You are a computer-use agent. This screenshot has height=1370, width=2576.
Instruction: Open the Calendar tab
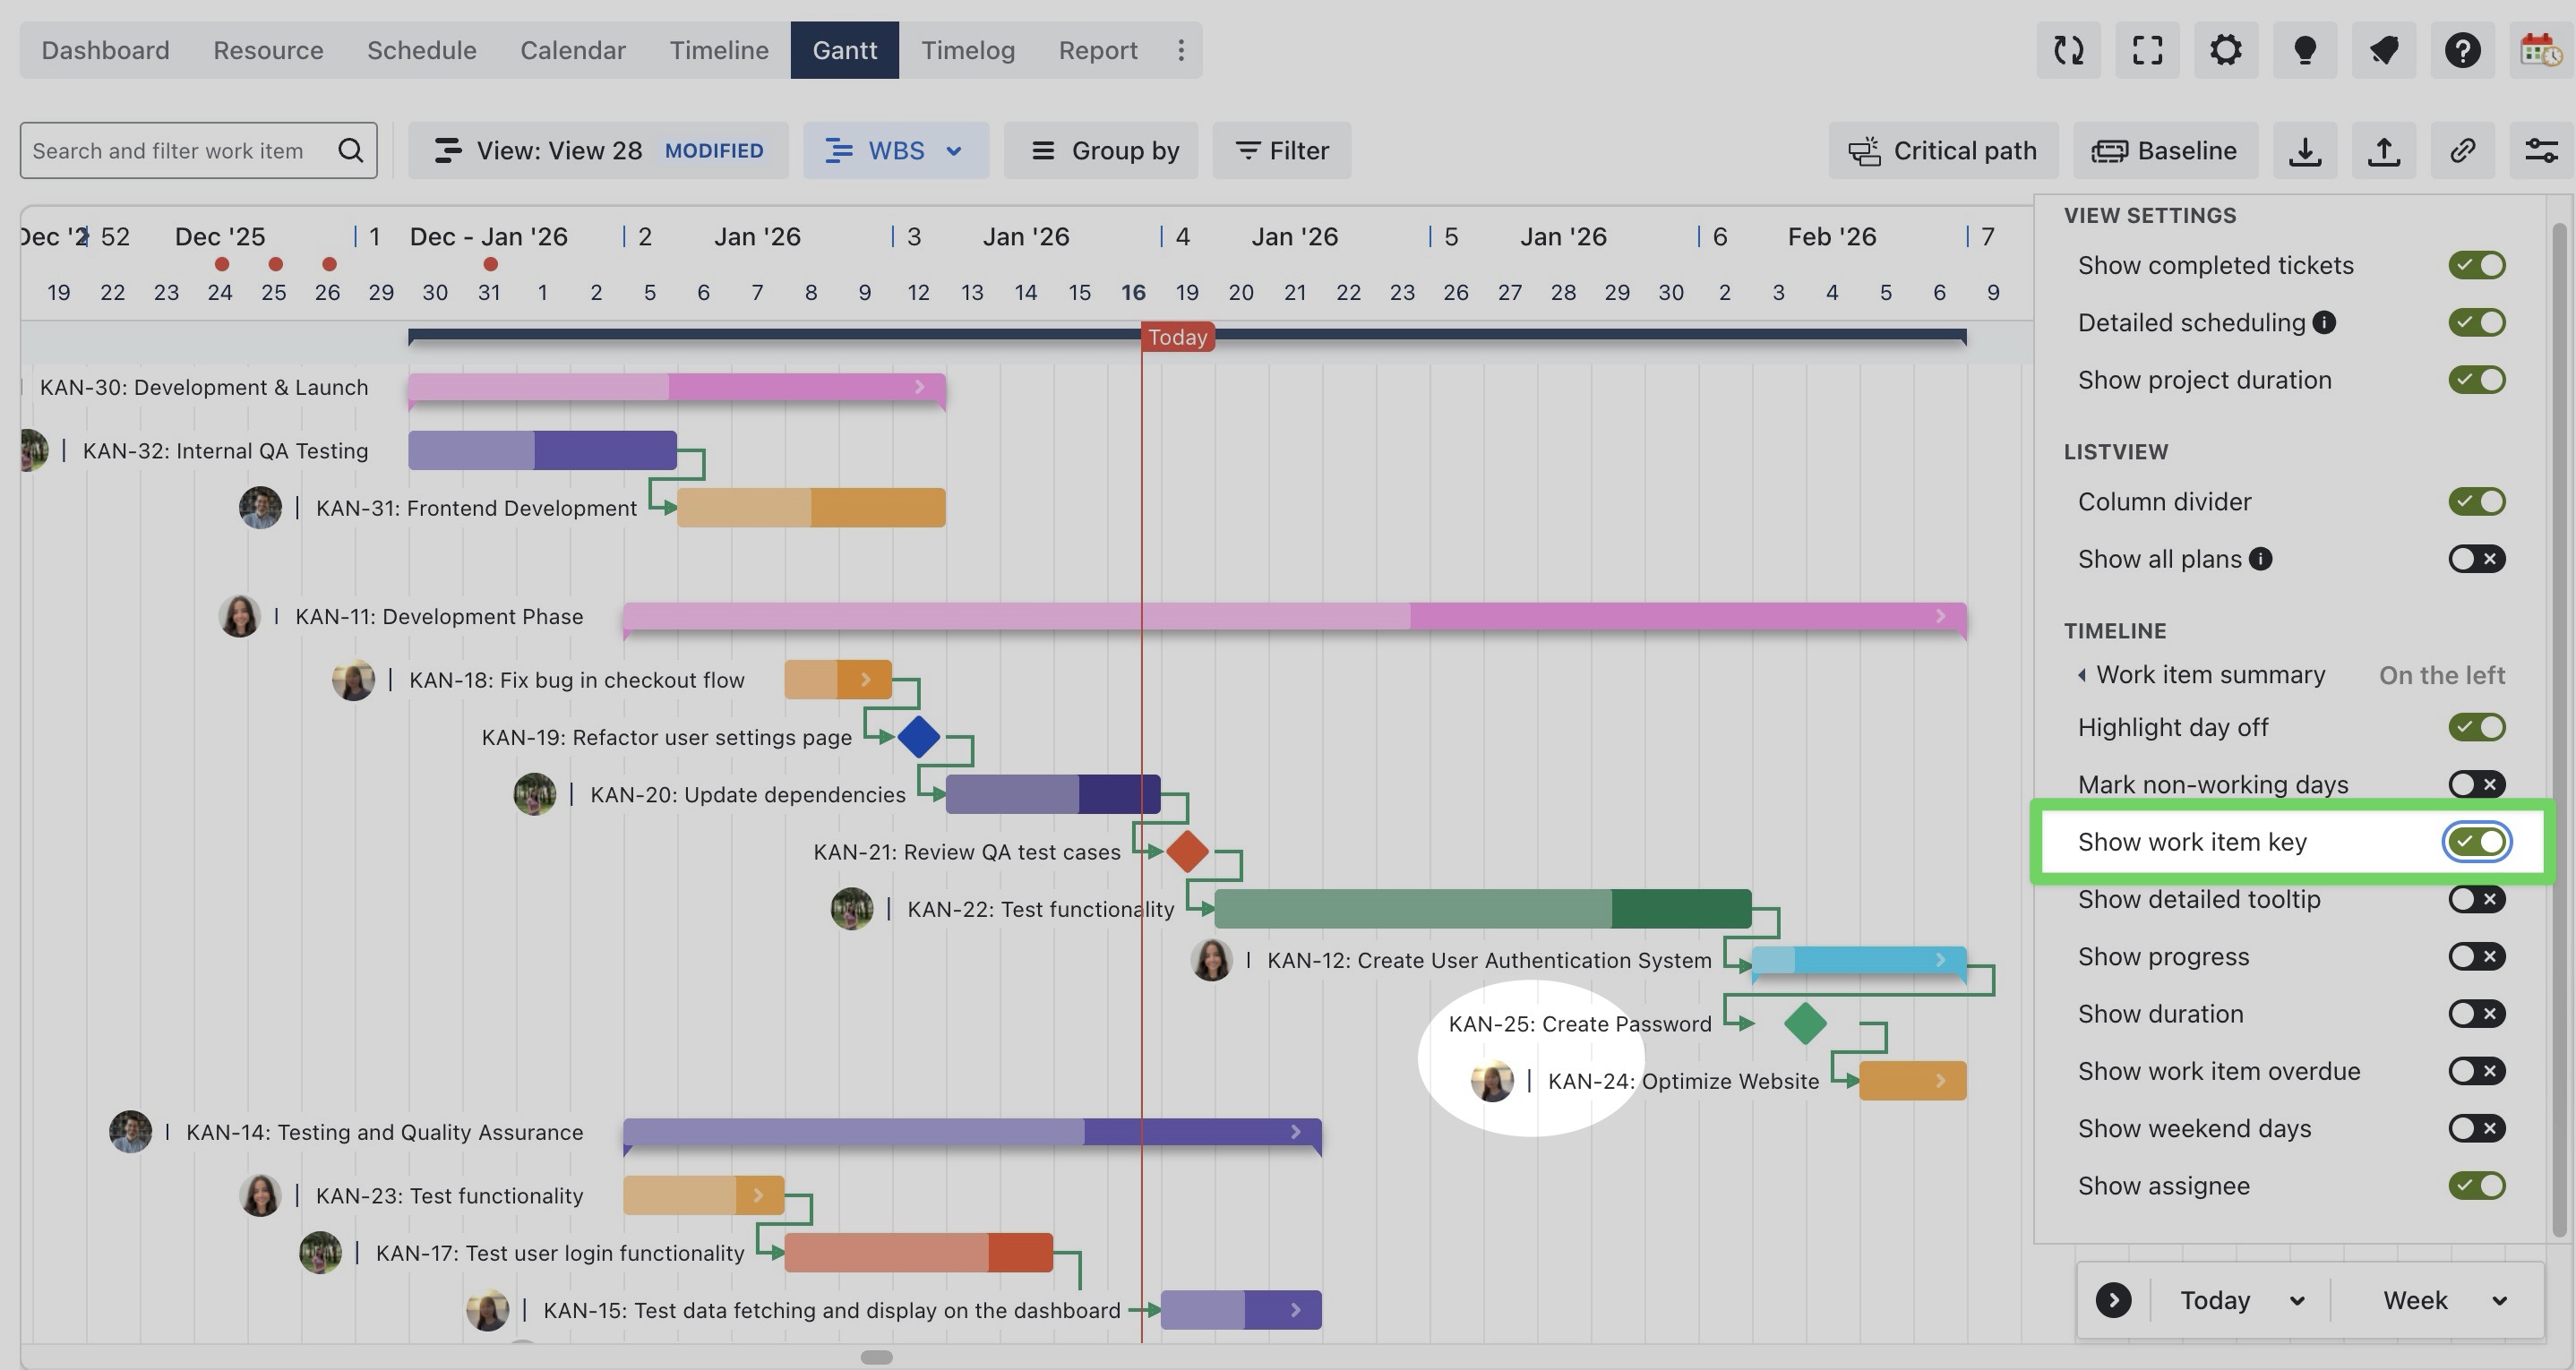(x=572, y=50)
